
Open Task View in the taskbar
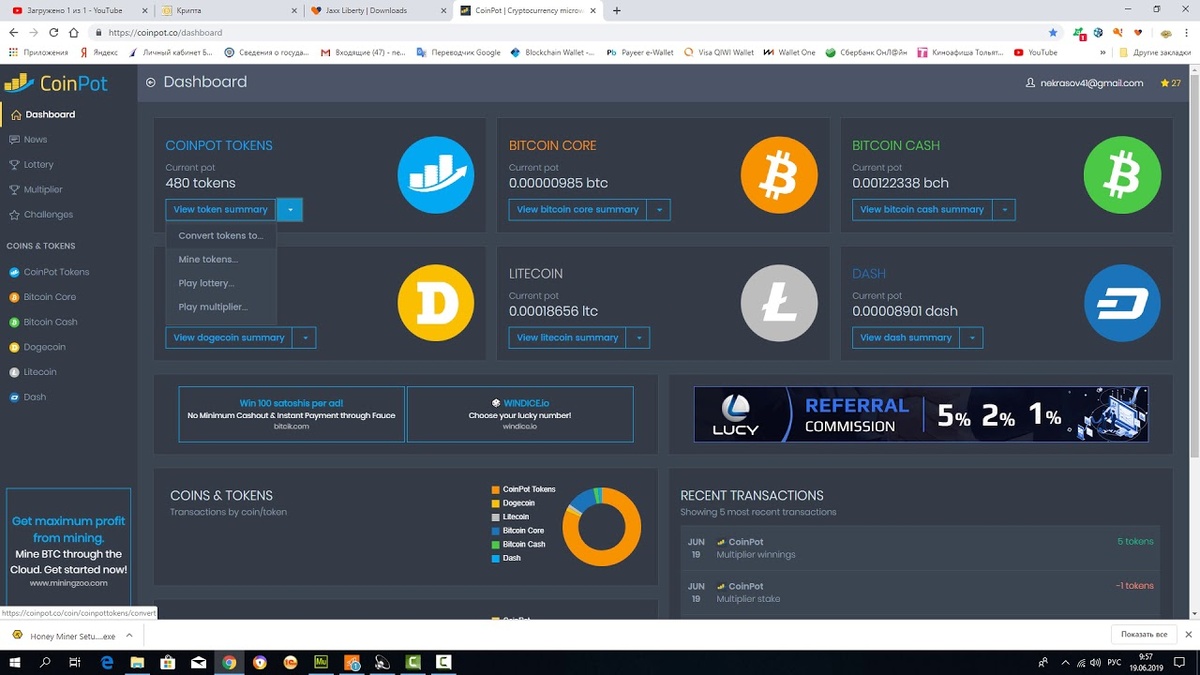tap(75, 662)
